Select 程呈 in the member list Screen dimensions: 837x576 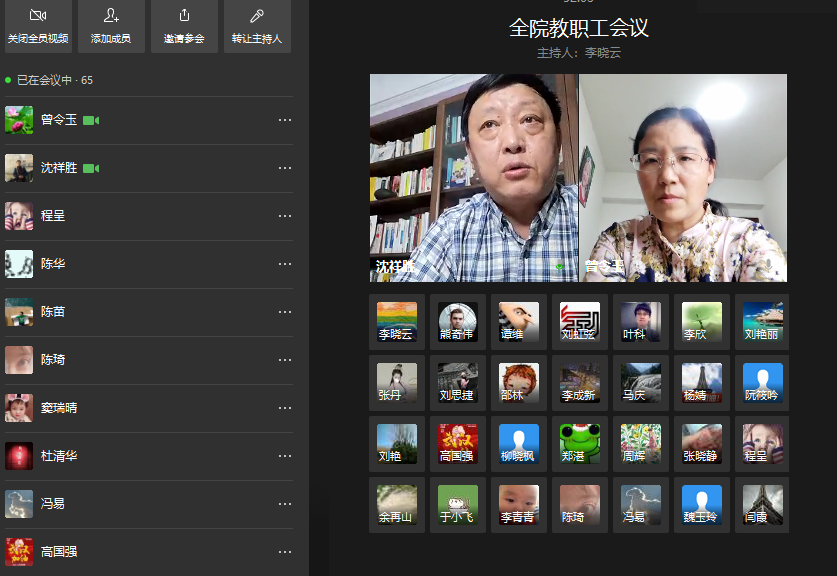[x=53, y=216]
